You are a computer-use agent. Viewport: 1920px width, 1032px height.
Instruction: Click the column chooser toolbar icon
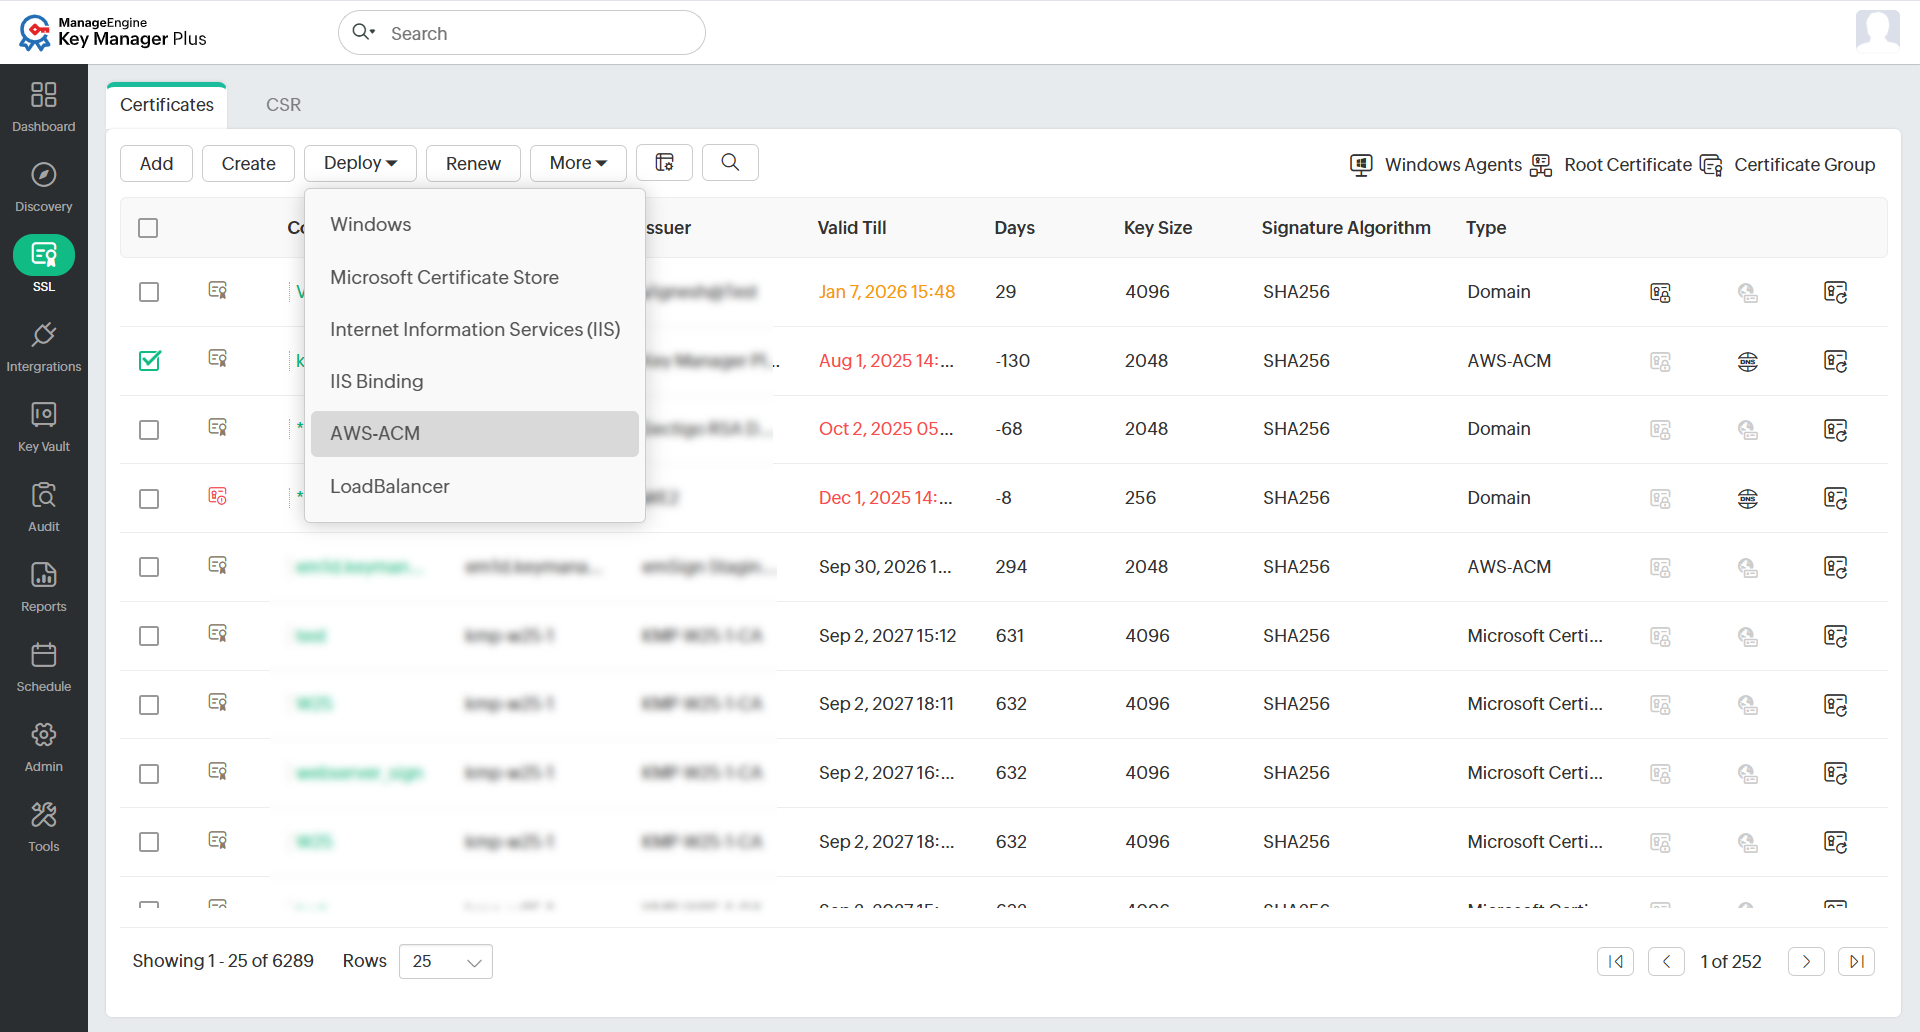[664, 163]
